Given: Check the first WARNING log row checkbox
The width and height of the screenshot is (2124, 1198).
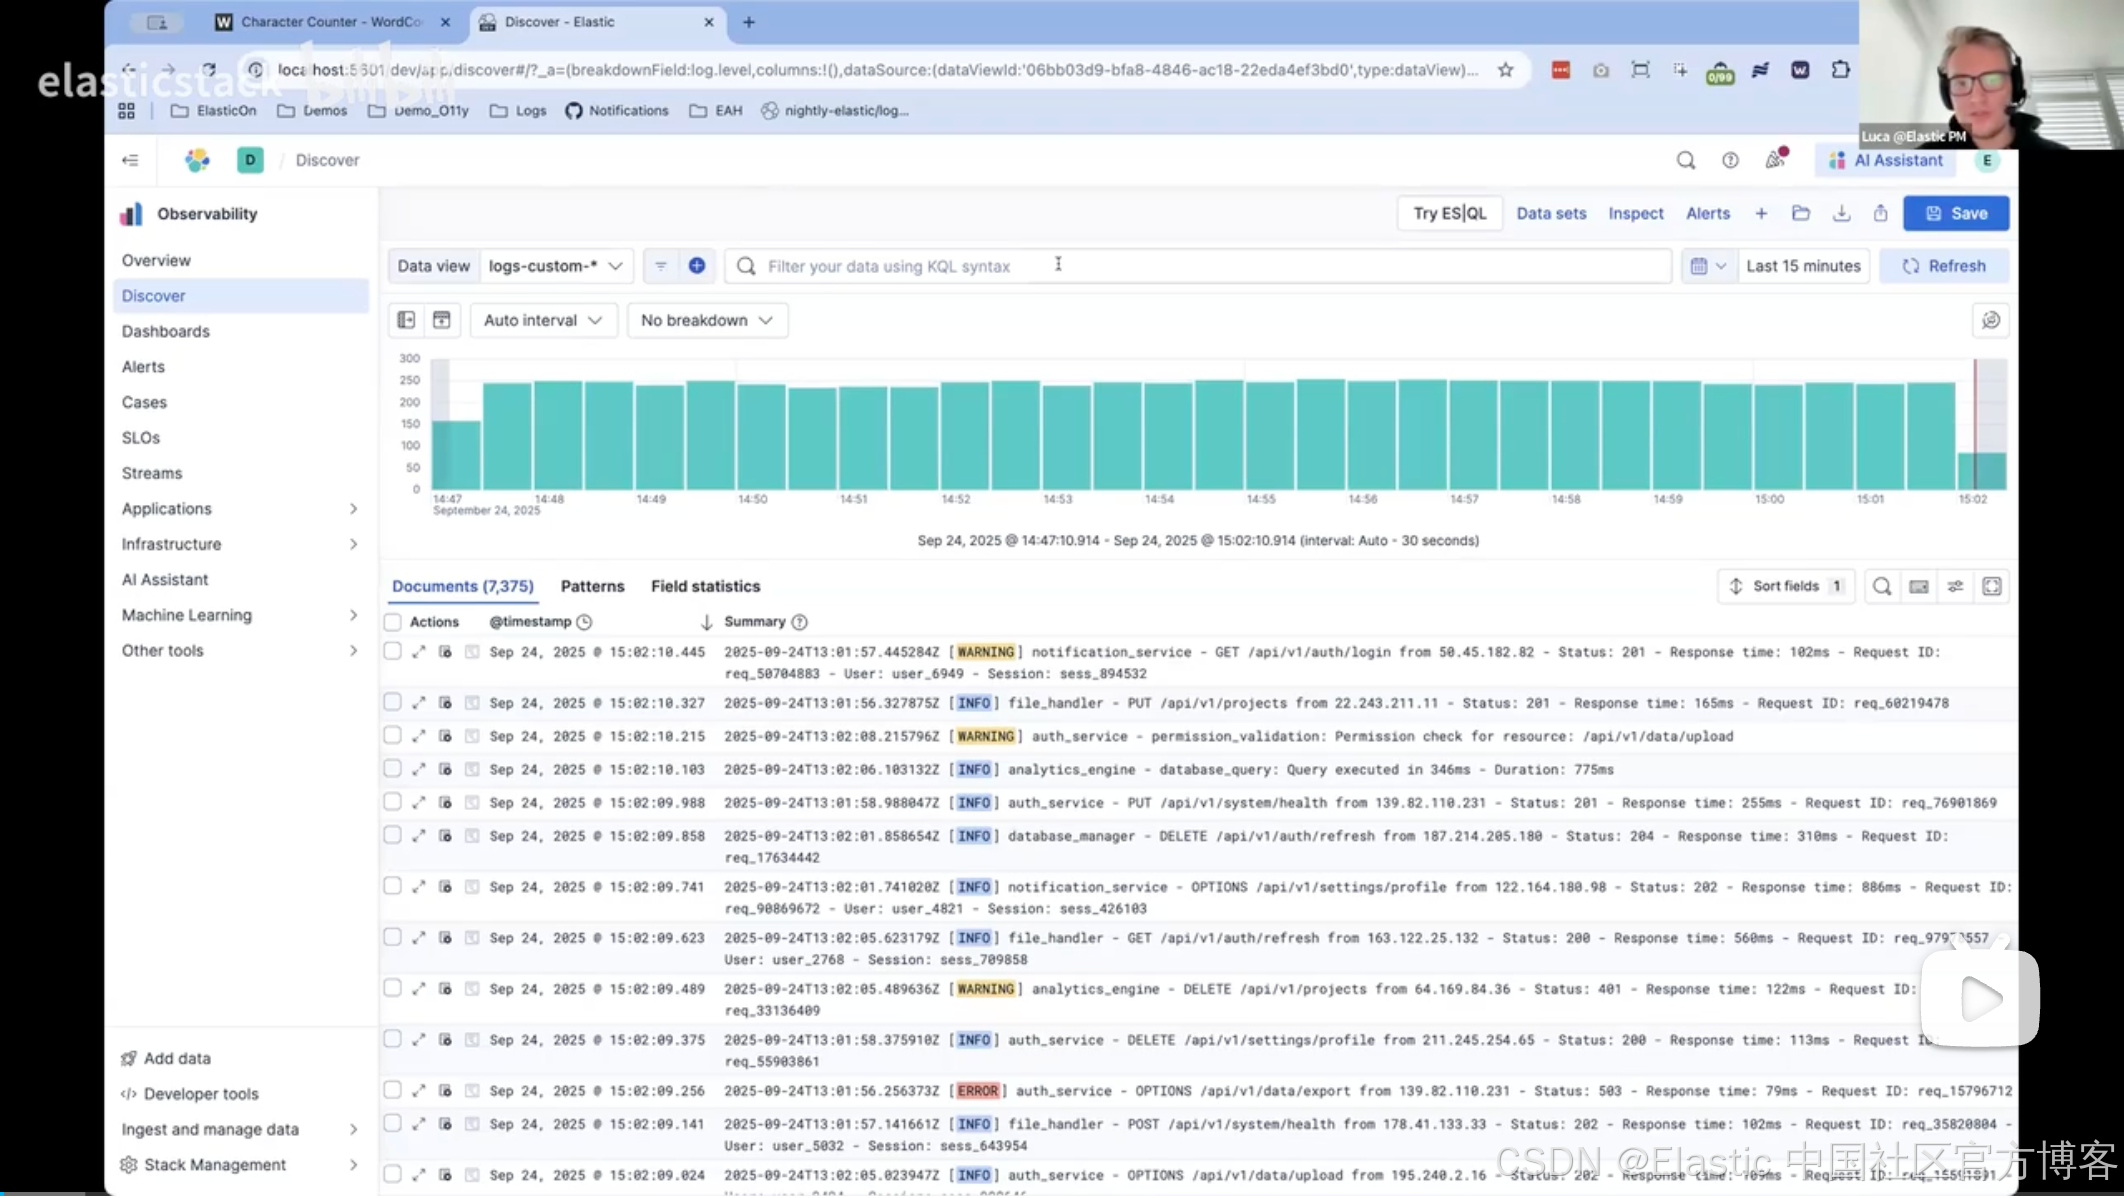Looking at the screenshot, I should coord(393,652).
